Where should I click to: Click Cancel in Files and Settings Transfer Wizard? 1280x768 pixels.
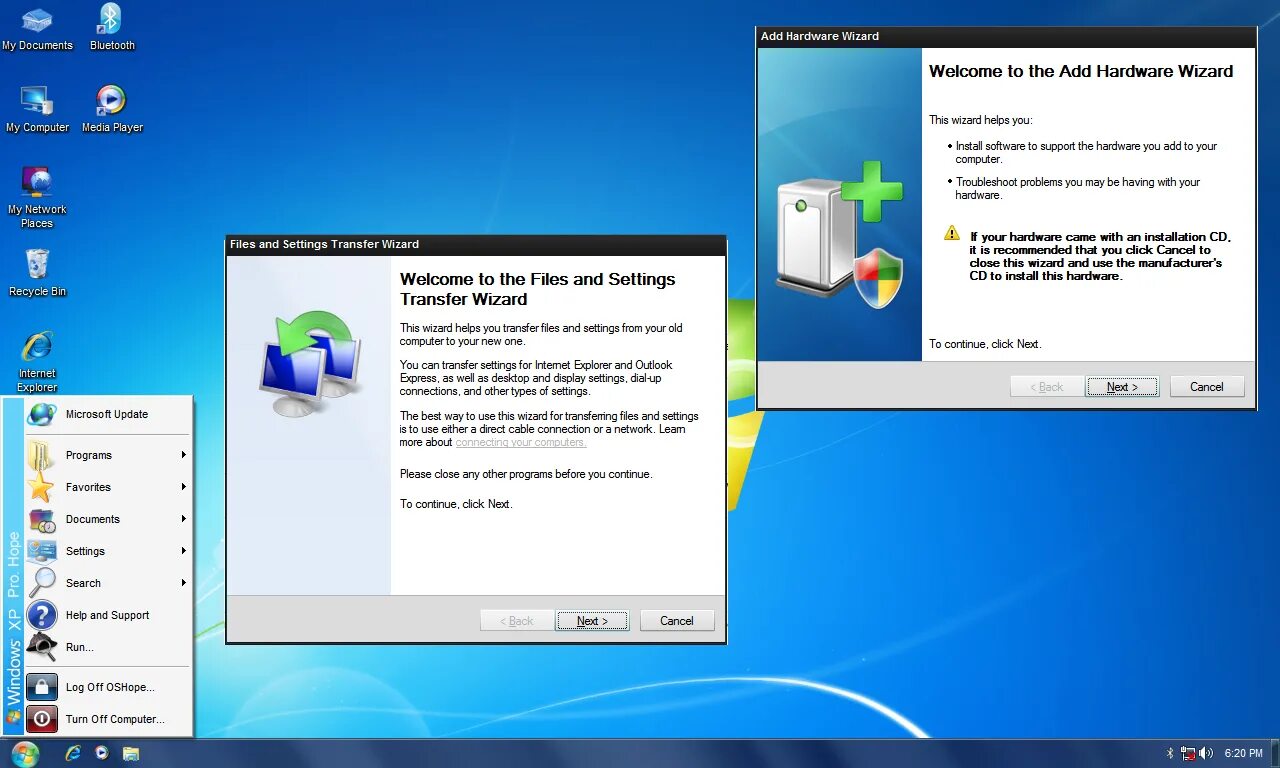pyautogui.click(x=677, y=621)
